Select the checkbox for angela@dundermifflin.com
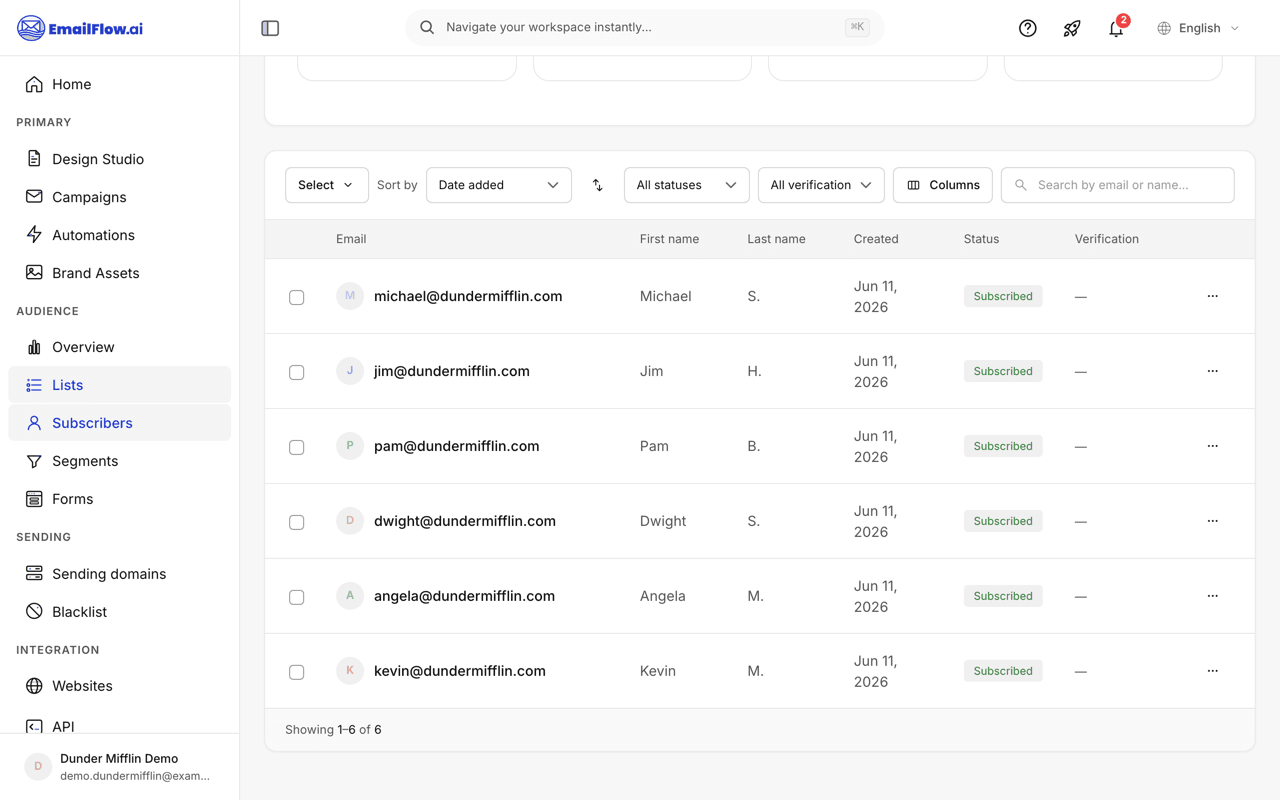Screen dimensions: 1280x800 [297, 597]
